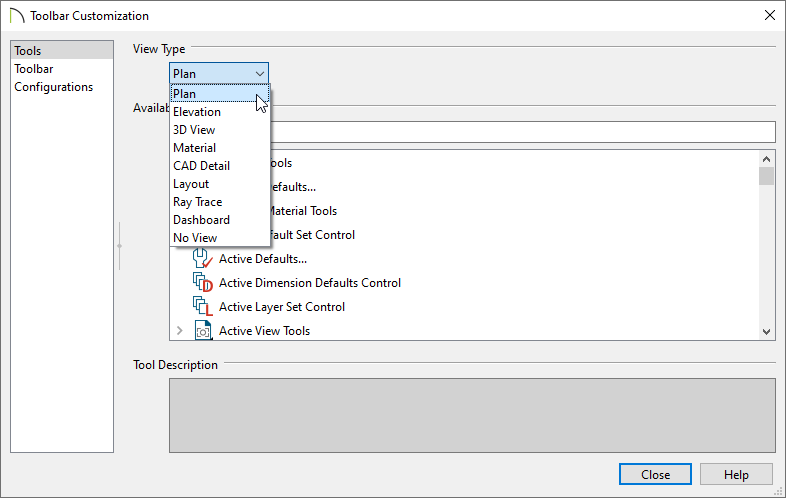786x498 pixels.
Task: Click the Help button
Action: (x=736, y=474)
